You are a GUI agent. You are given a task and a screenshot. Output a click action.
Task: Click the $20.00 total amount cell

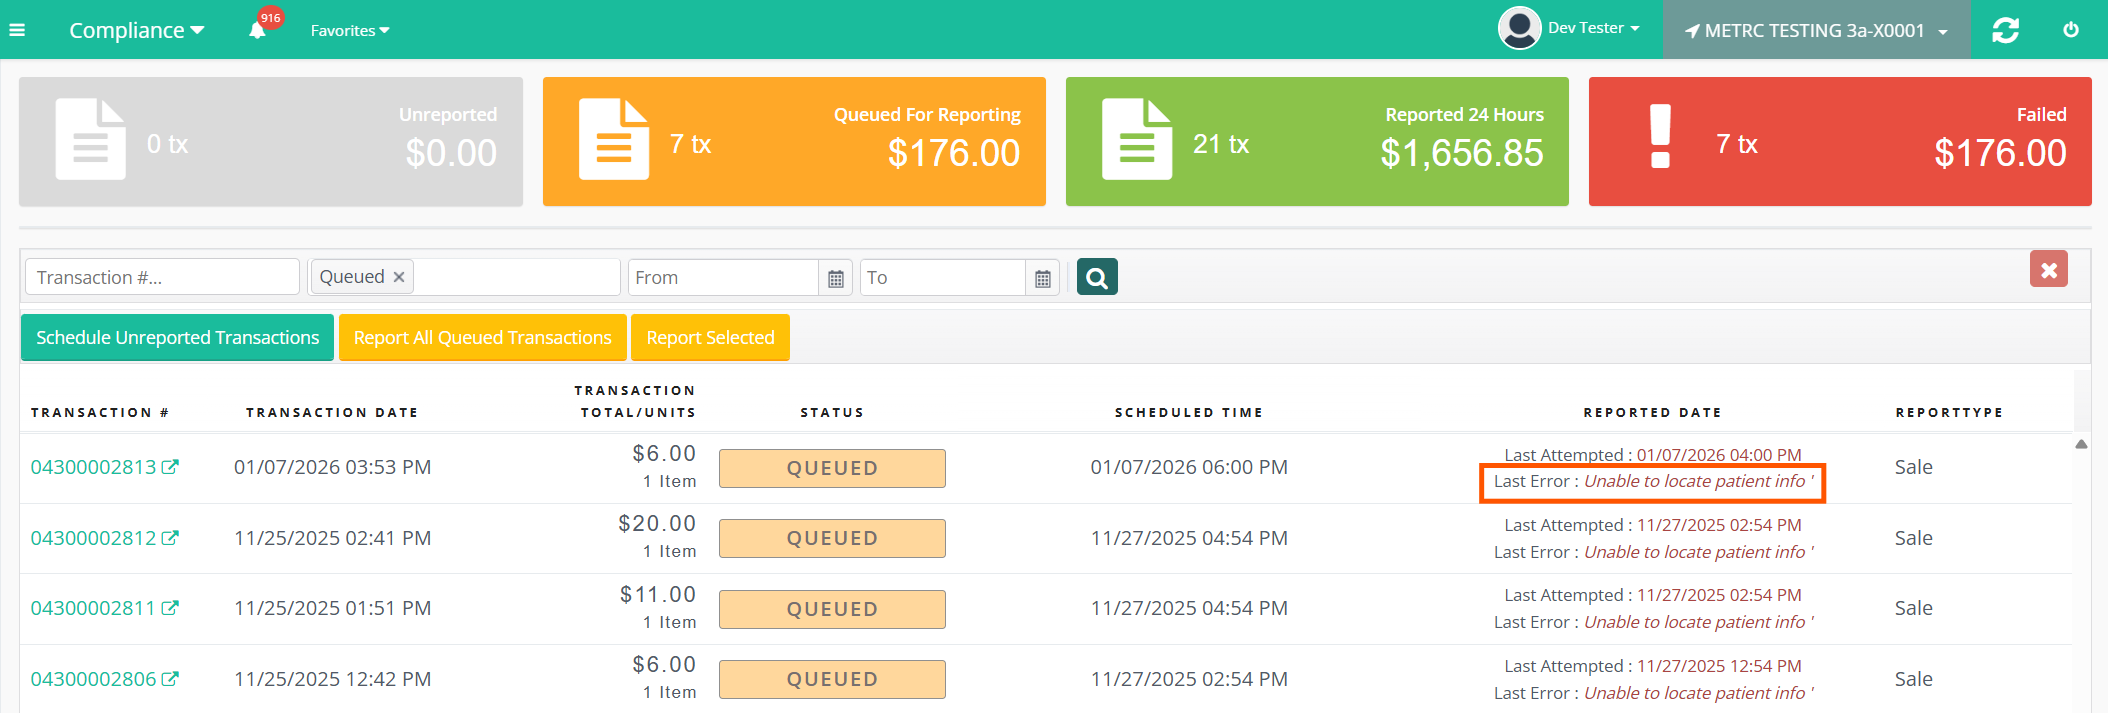[657, 523]
